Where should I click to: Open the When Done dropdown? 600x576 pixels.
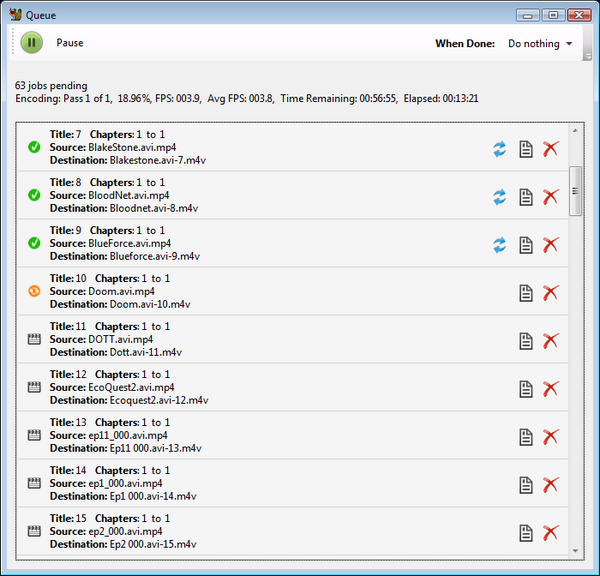coord(540,44)
